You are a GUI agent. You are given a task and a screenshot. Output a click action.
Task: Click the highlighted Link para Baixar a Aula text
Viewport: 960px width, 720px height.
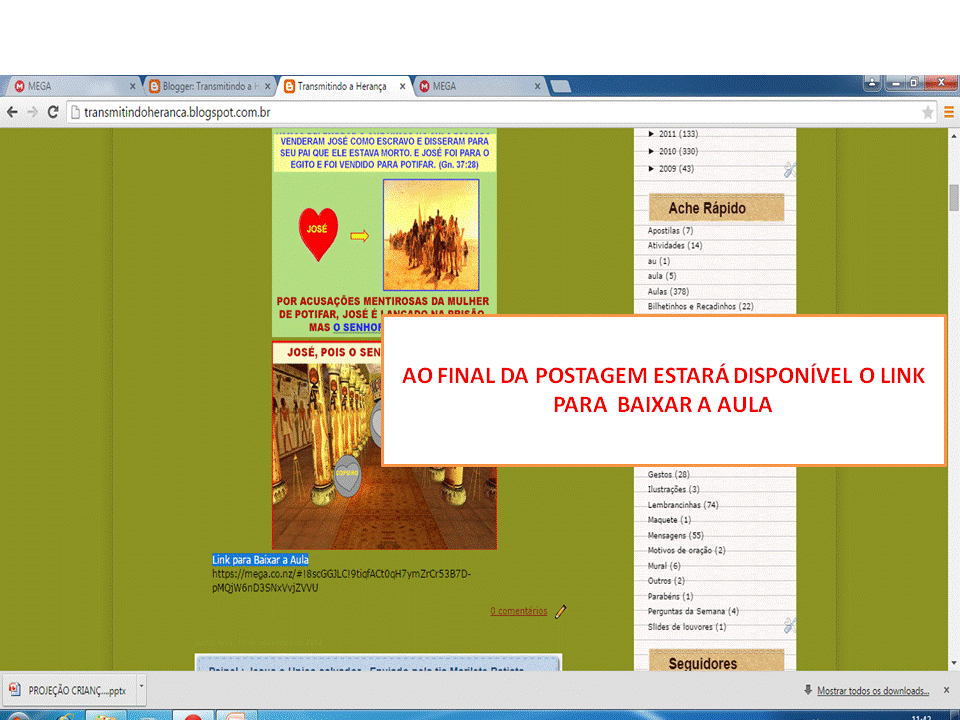tap(260, 560)
